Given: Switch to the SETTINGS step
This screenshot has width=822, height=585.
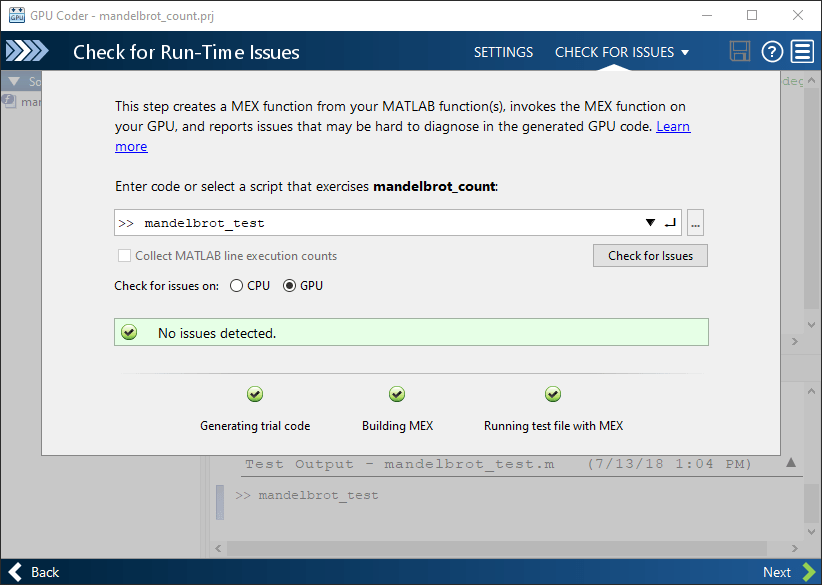Looking at the screenshot, I should point(503,51).
